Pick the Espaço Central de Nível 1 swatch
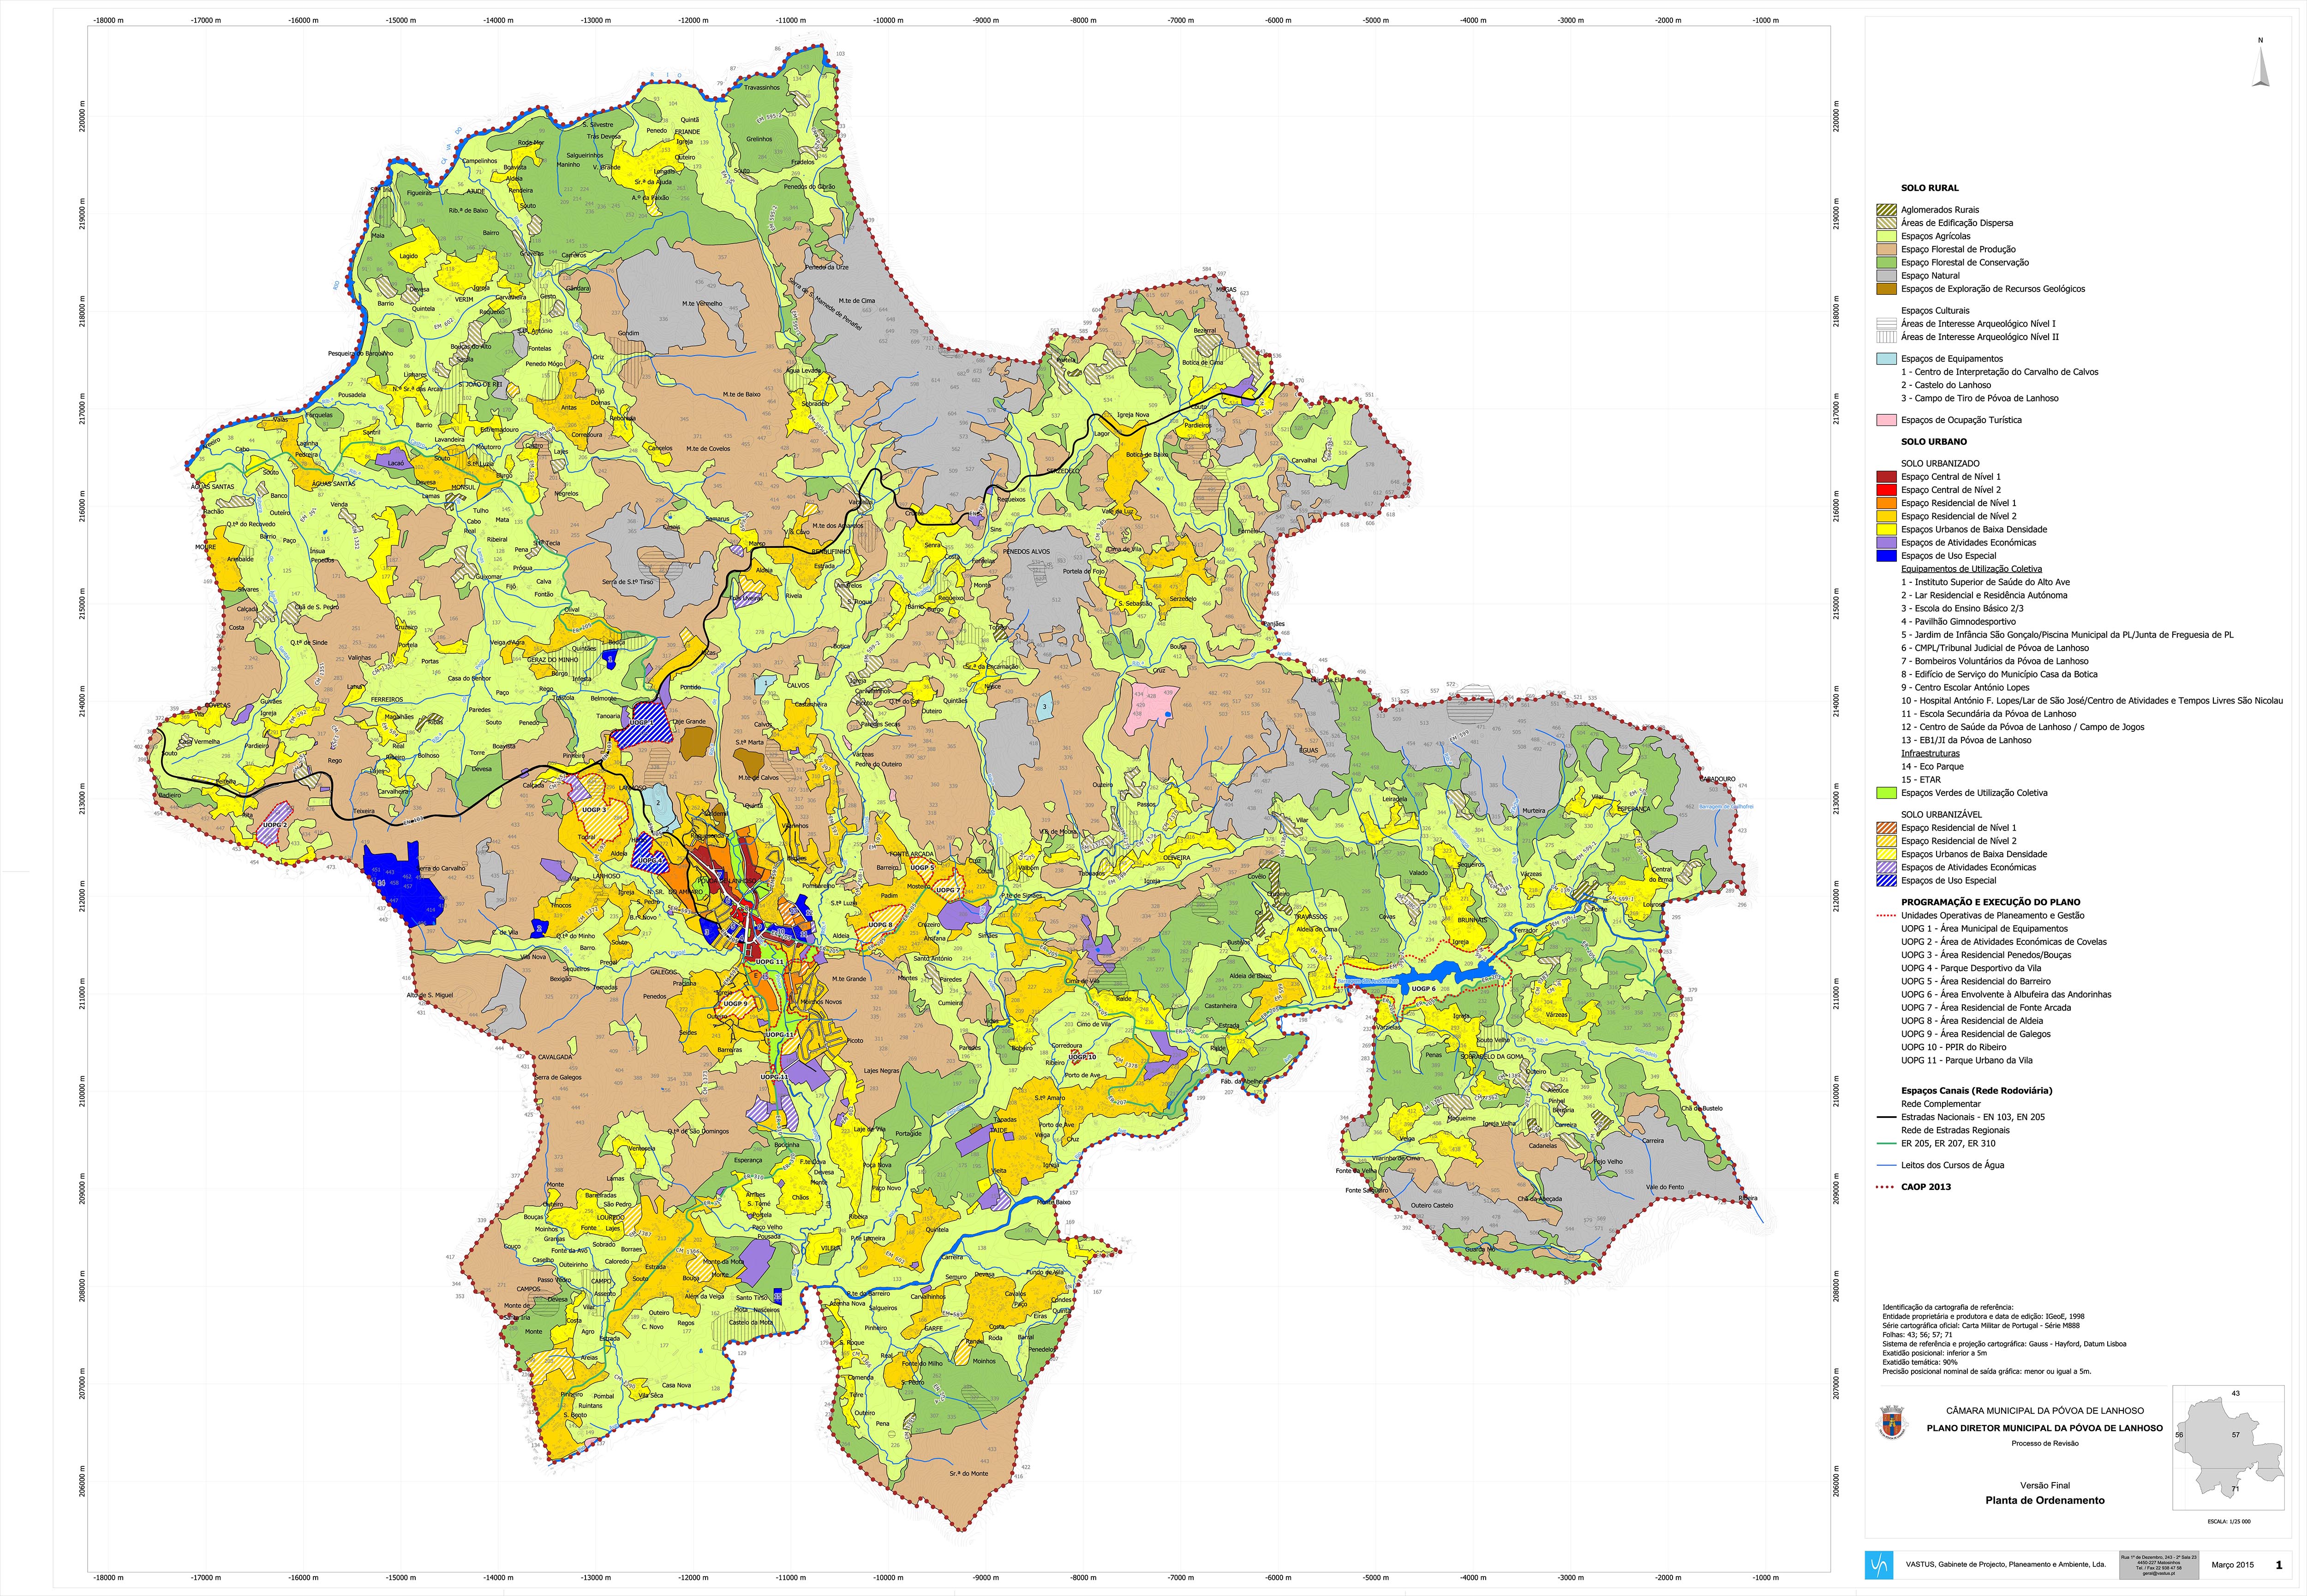 point(1886,477)
